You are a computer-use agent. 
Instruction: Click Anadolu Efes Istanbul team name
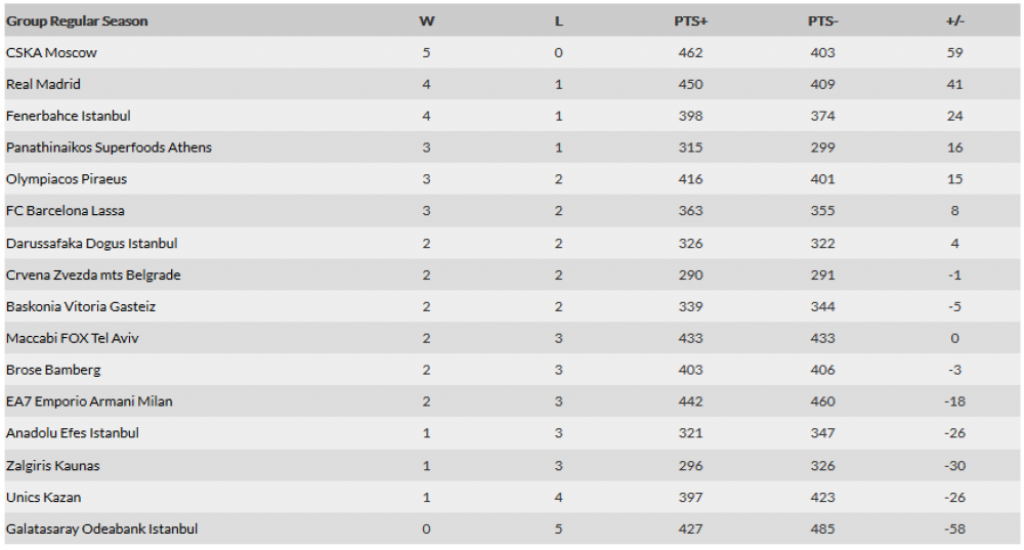72,433
